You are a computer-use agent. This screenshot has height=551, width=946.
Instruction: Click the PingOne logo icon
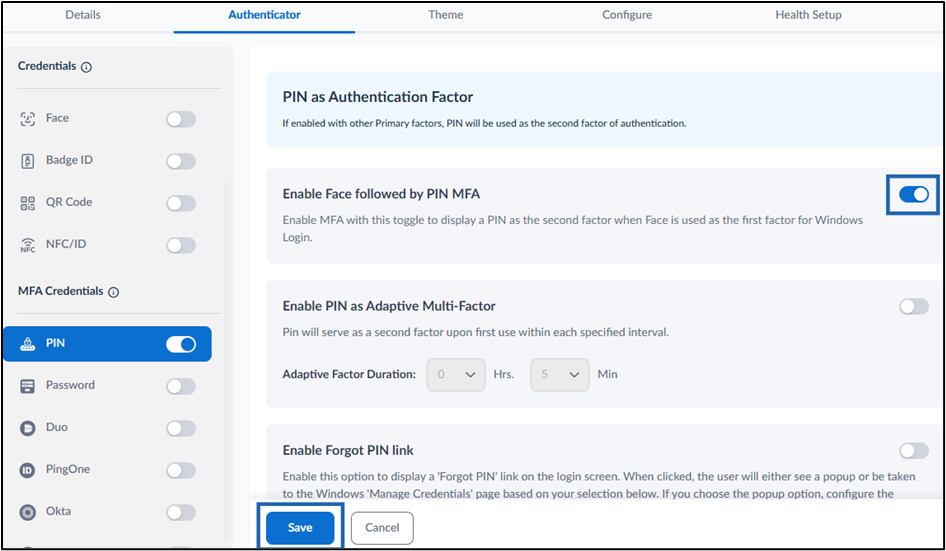click(28, 470)
